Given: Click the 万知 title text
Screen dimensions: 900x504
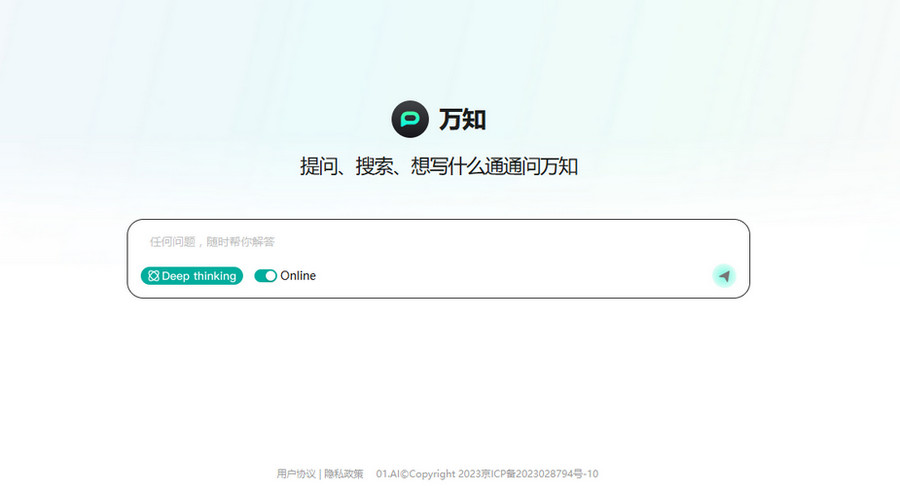Looking at the screenshot, I should click(x=463, y=119).
